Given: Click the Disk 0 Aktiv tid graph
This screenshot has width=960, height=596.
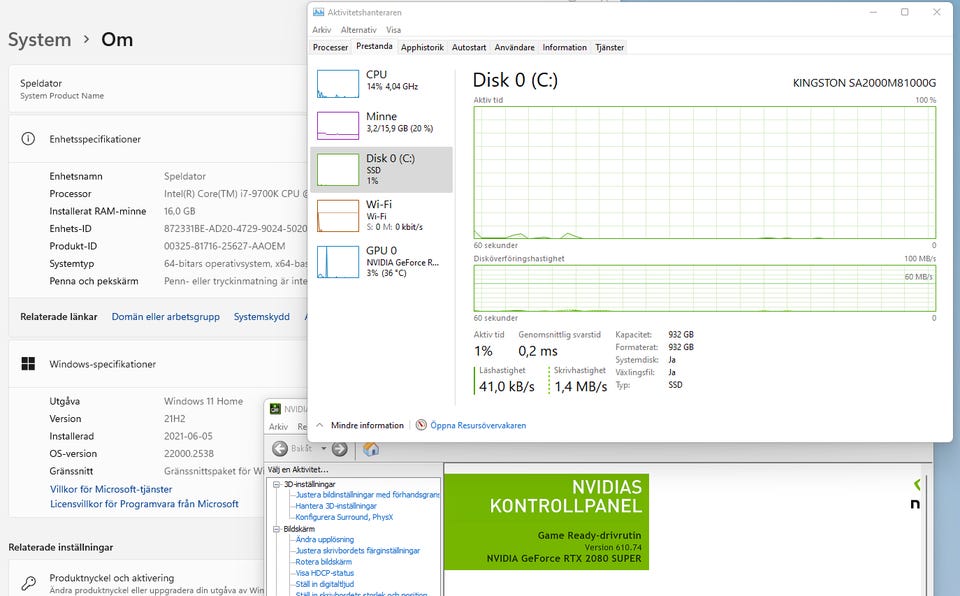Looking at the screenshot, I should point(705,172).
